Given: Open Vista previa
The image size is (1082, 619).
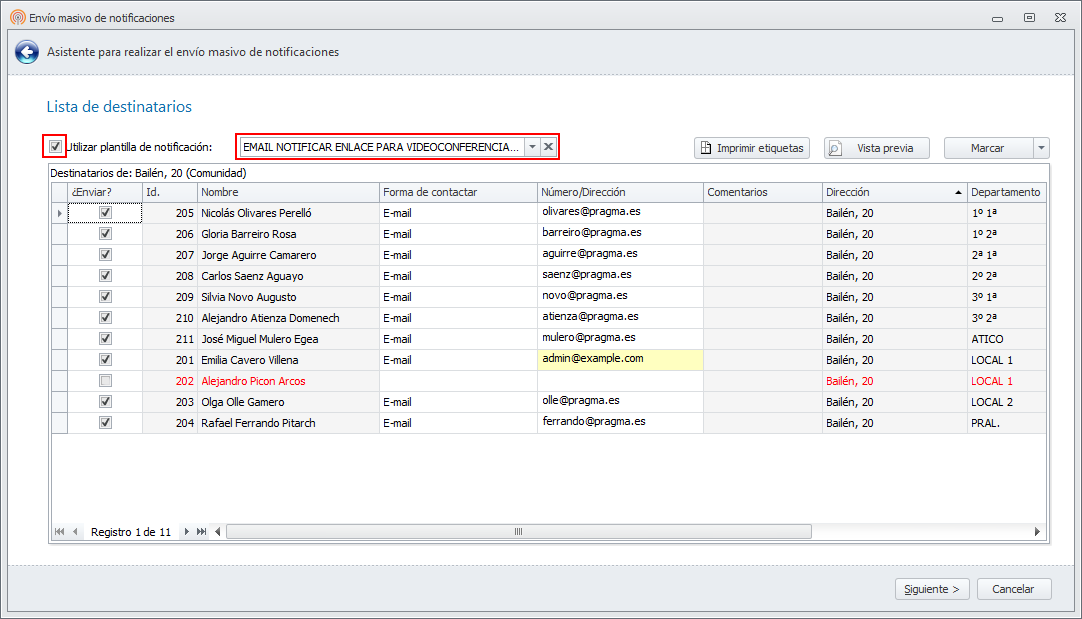Looking at the screenshot, I should point(876,148).
